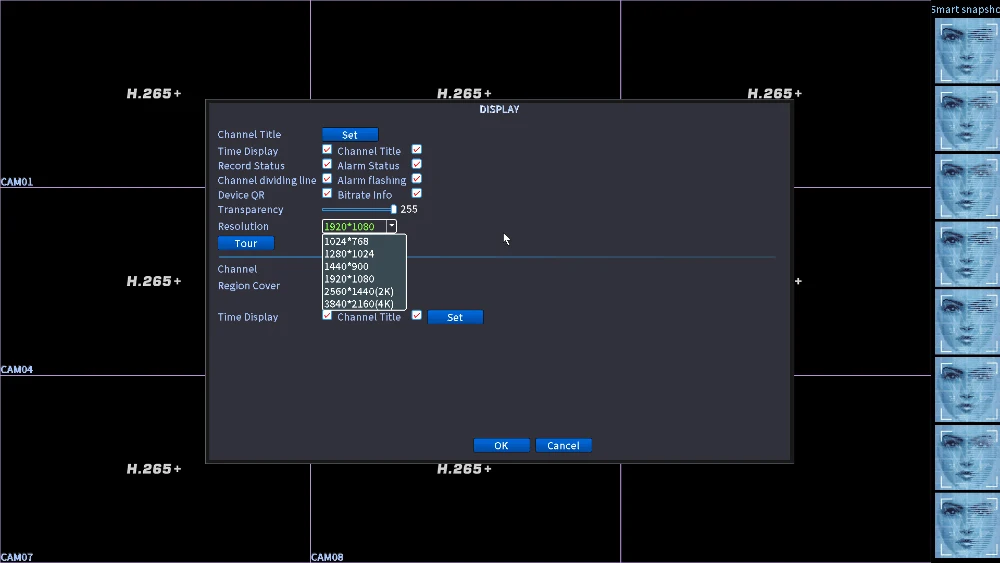Click the Set button for Channel Title
Viewport: 1000px width, 563px height.
tap(350, 135)
